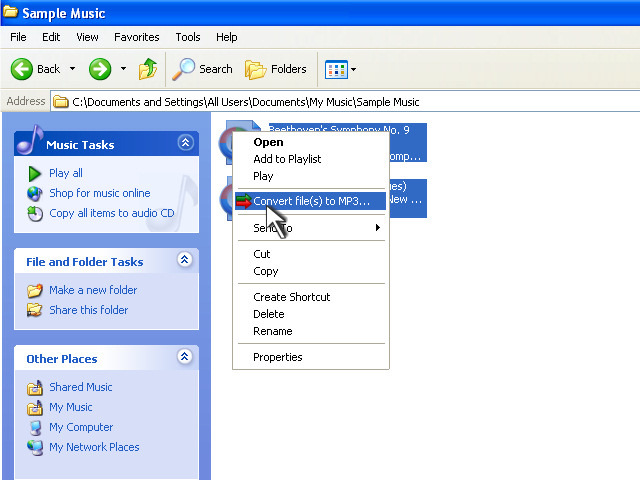
Task: Click the Shared Music folder icon
Action: [x=35, y=387]
